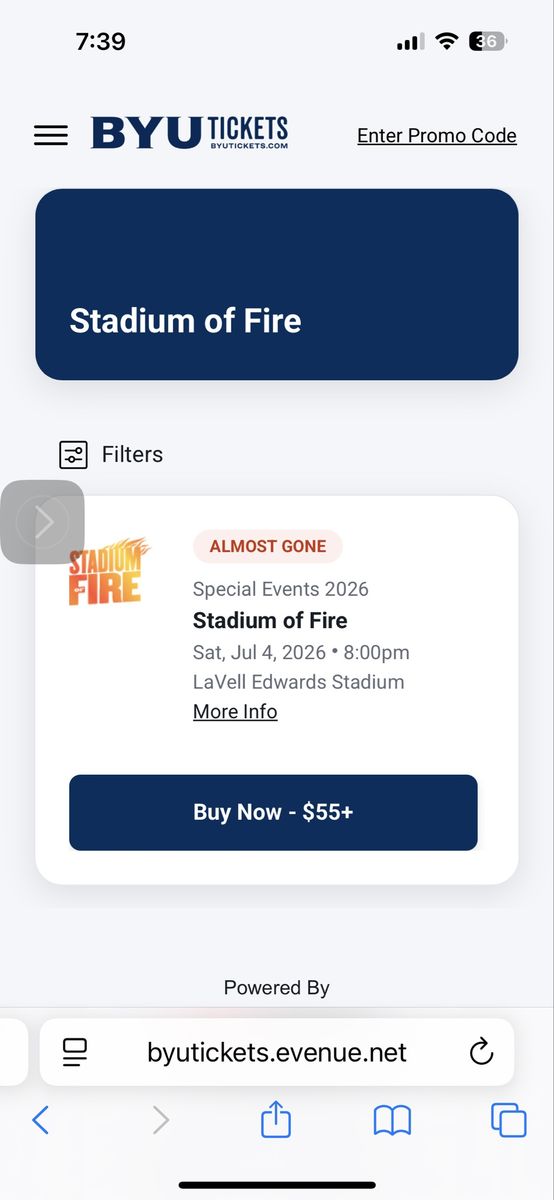Open the Filters sliders icon
The height and width of the screenshot is (1200, 554).
73,455
